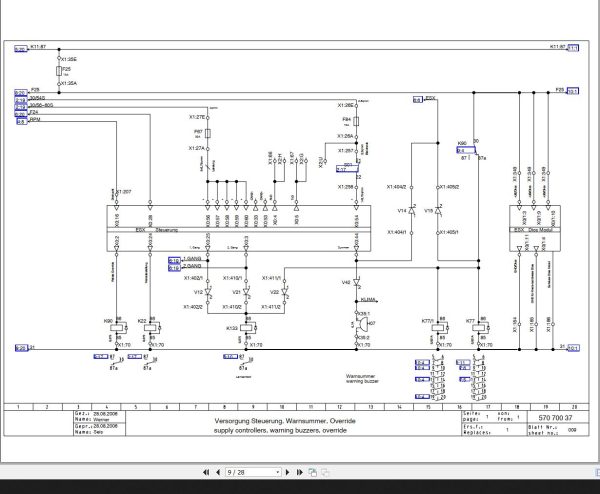
Task: Follow first contact link below K77/1 relay
Action: (422, 362)
